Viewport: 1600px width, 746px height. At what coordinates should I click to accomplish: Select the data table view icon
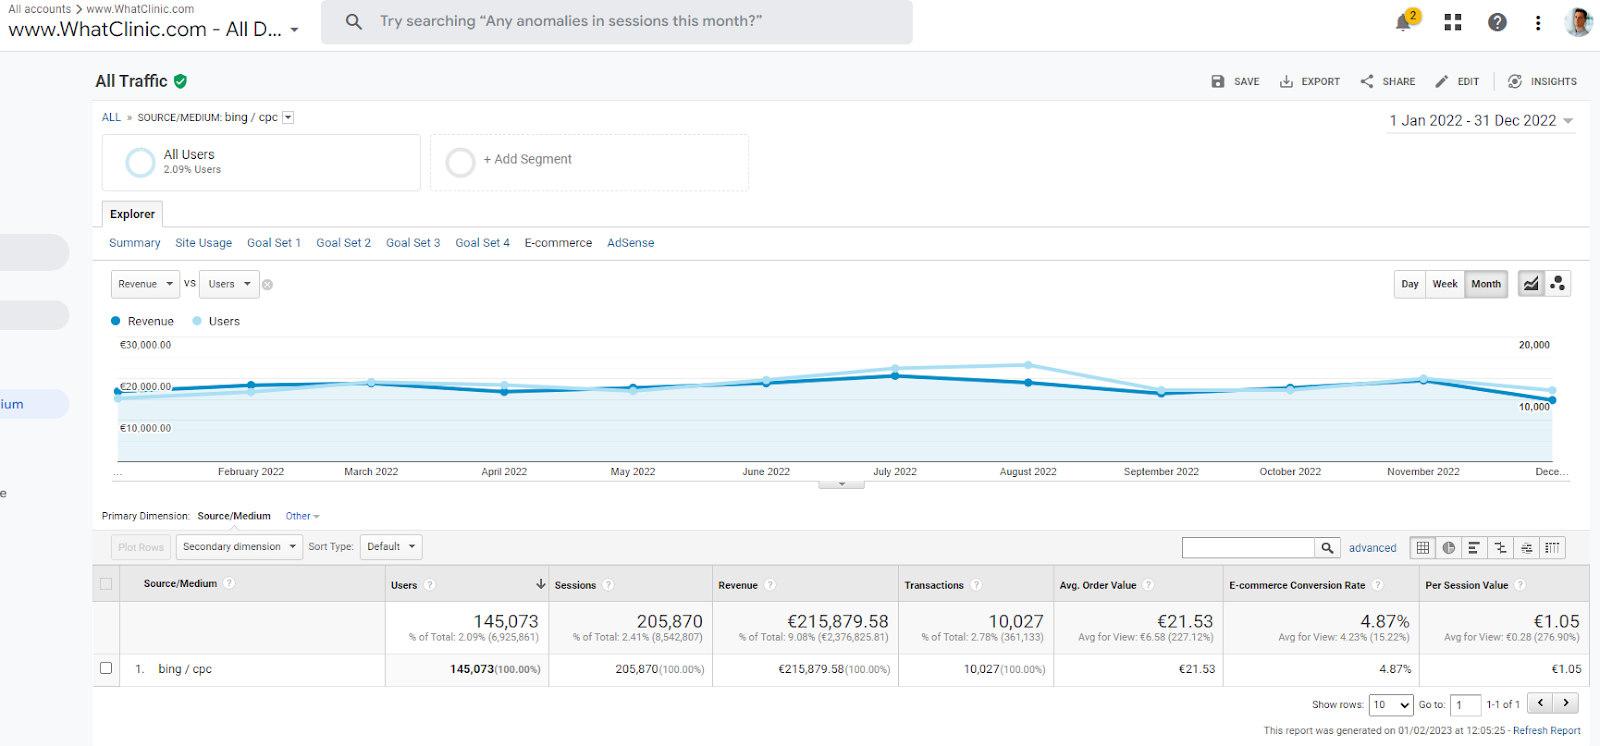(1423, 548)
